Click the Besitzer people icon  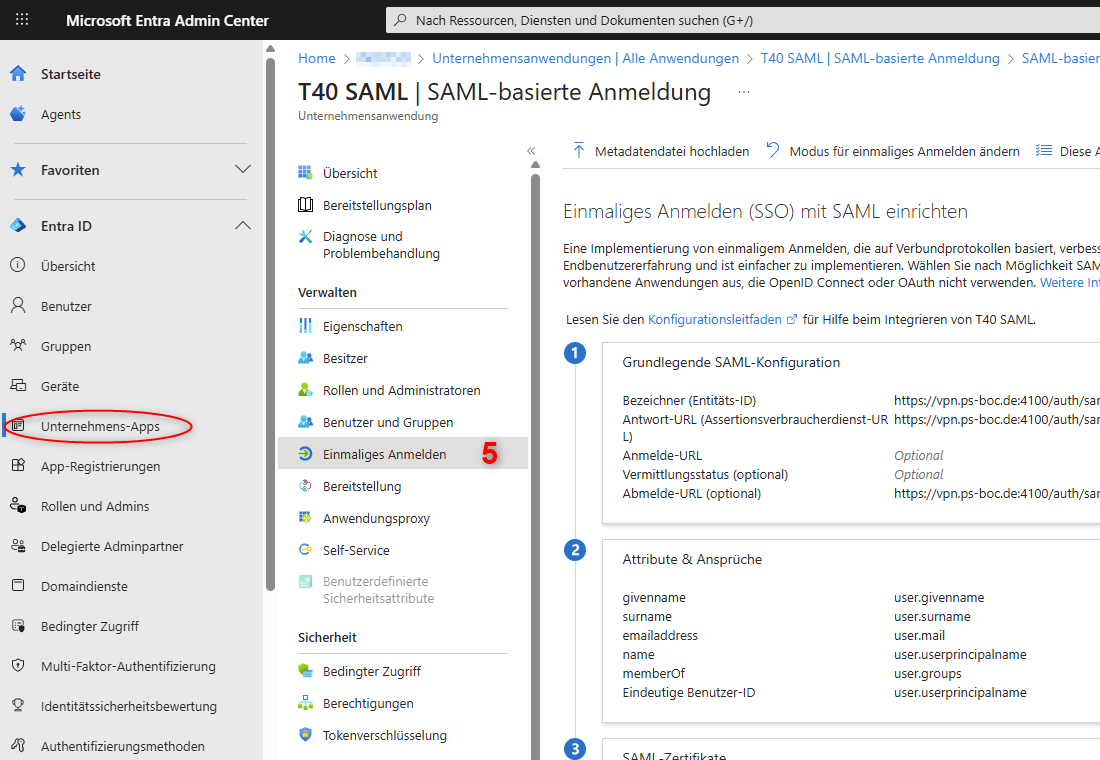[305, 358]
